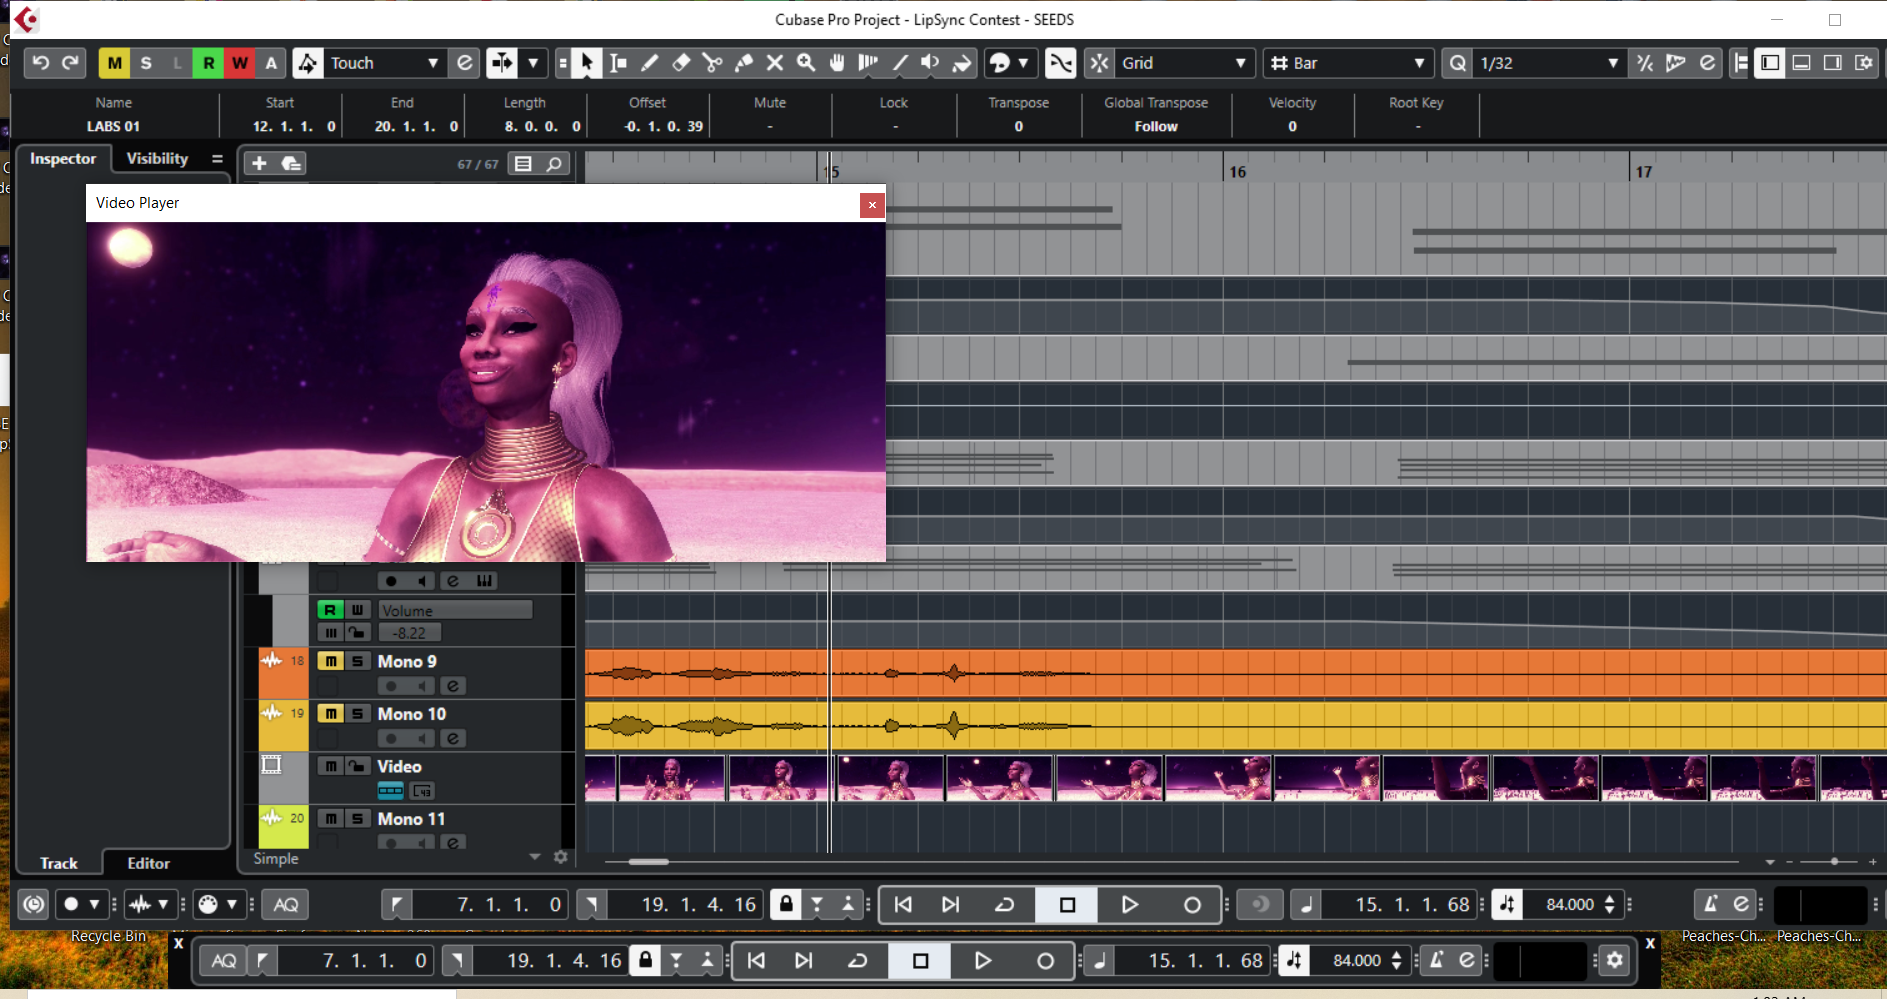Activate Record in upper transport bar
This screenshot has height=999, width=1887.
[1192, 905]
